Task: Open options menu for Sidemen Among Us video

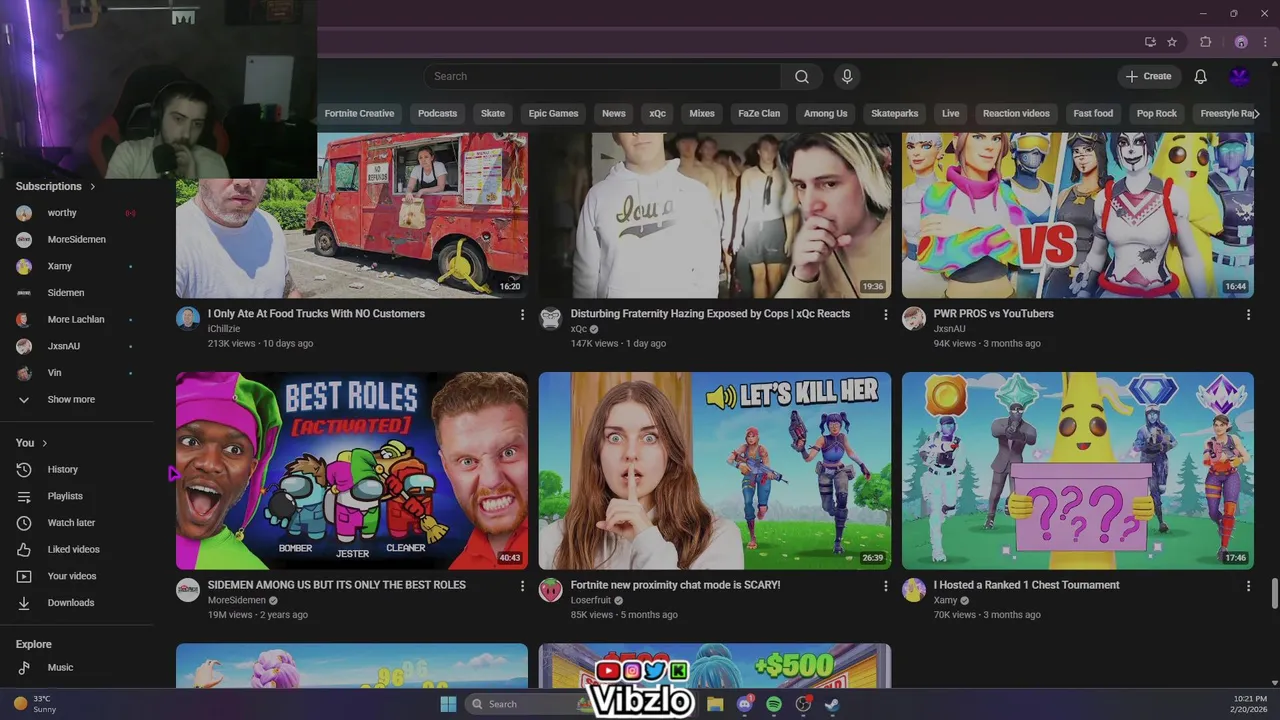Action: pyautogui.click(x=522, y=586)
